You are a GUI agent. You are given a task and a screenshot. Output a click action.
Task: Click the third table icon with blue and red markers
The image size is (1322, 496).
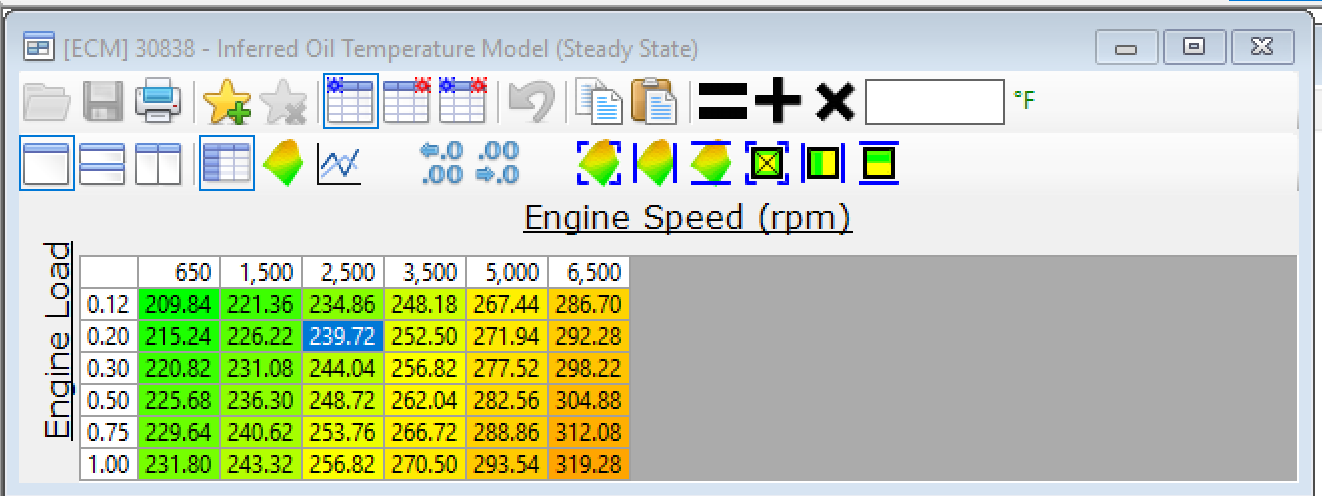463,101
